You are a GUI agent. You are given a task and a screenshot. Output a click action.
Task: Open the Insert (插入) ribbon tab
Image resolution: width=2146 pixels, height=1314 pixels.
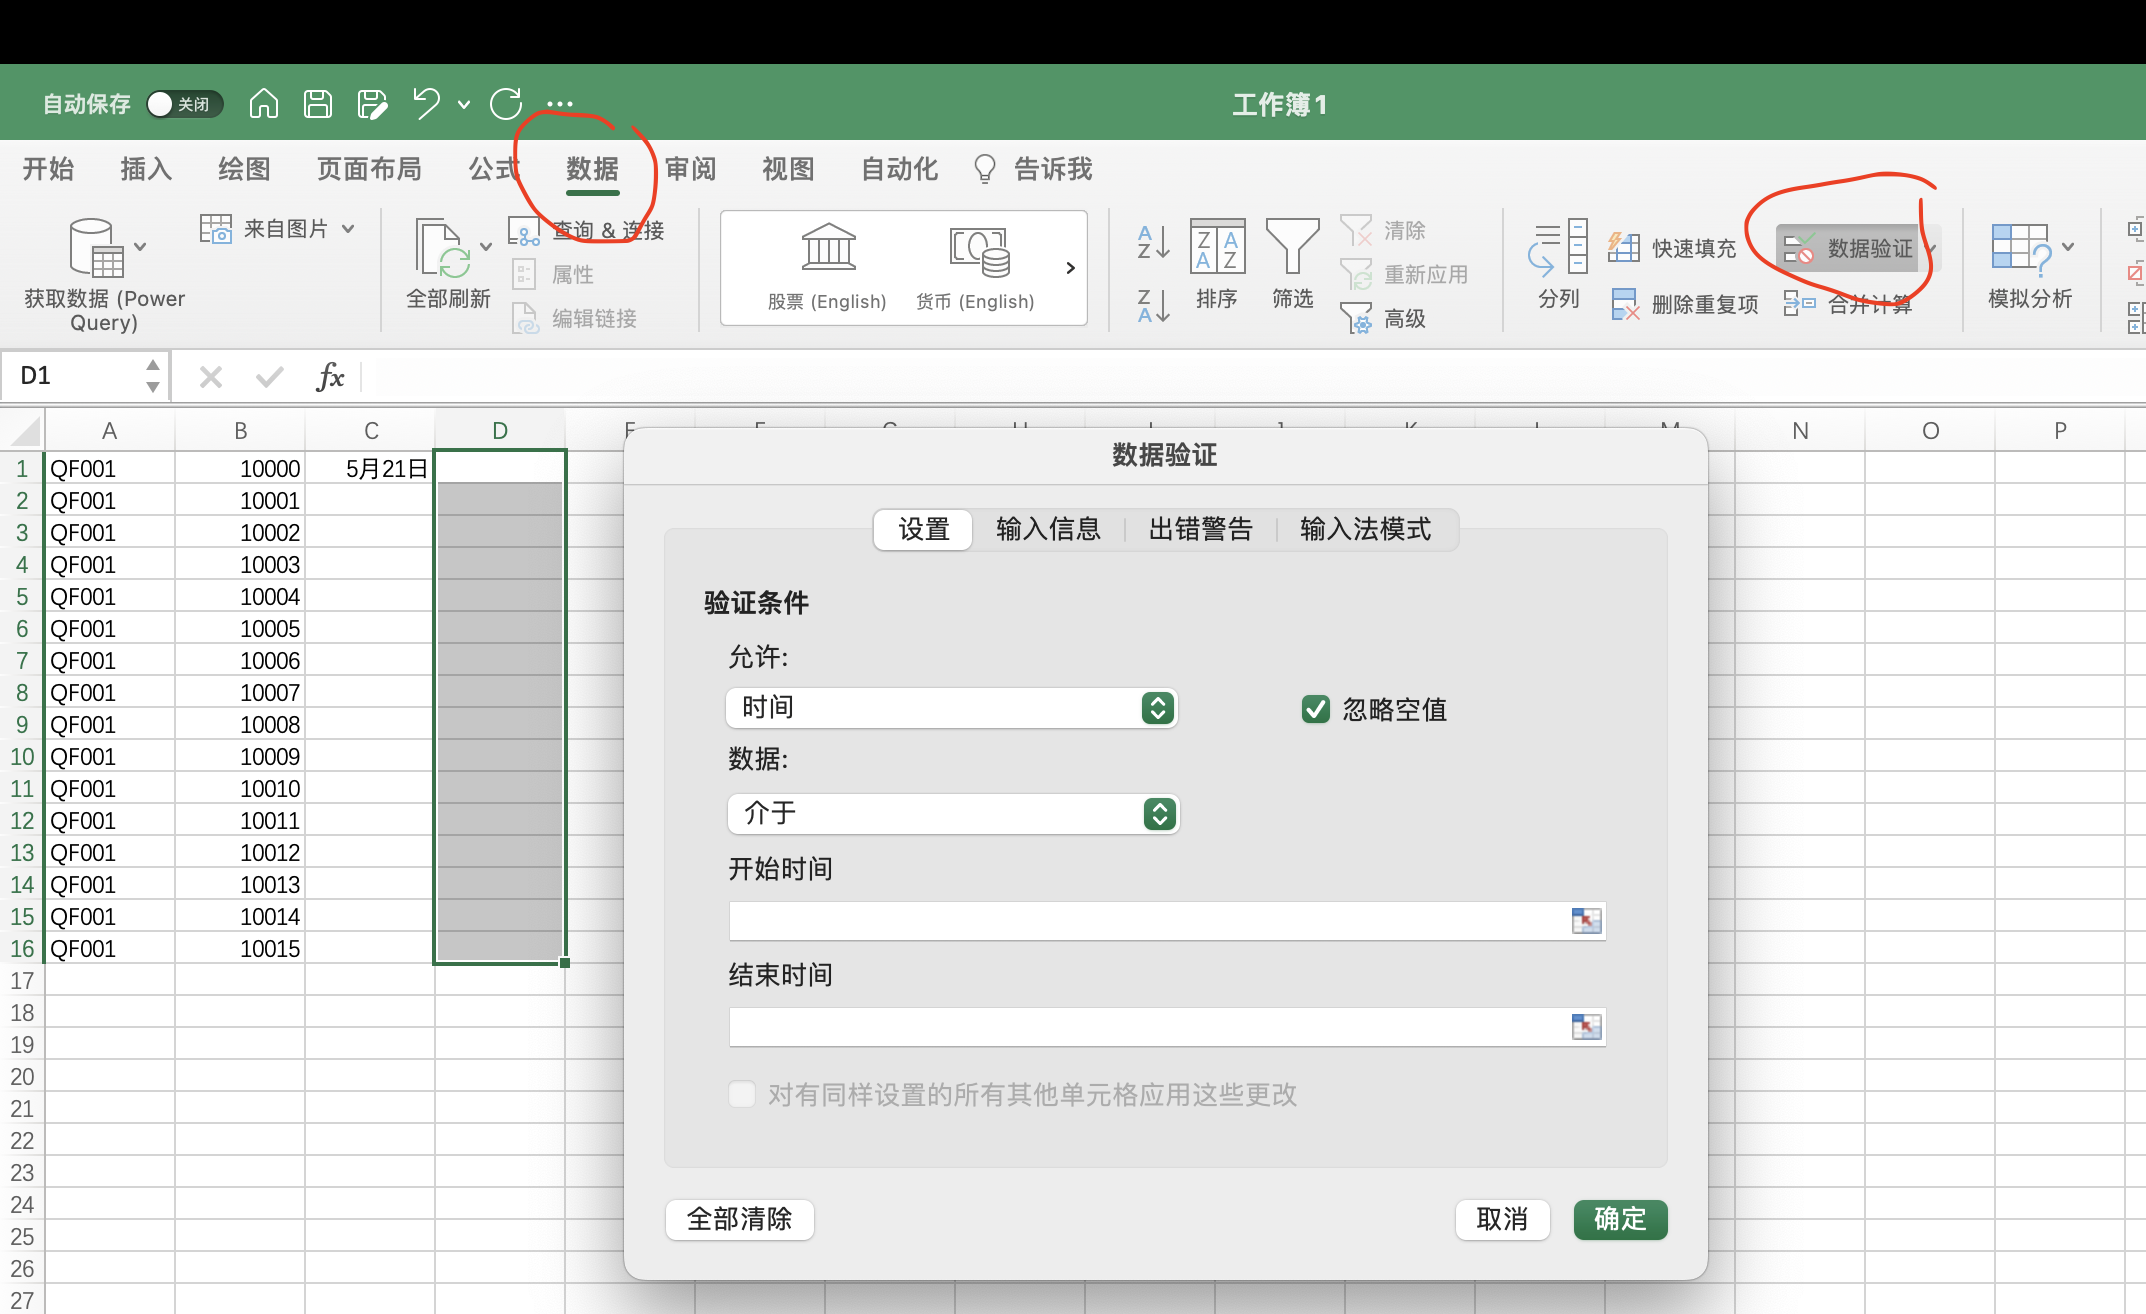(146, 169)
